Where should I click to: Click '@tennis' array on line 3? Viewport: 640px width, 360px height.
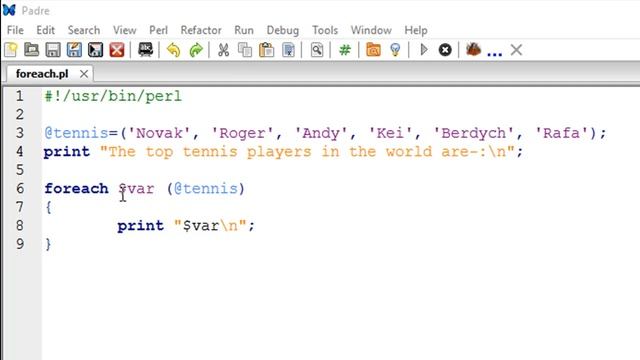point(76,133)
